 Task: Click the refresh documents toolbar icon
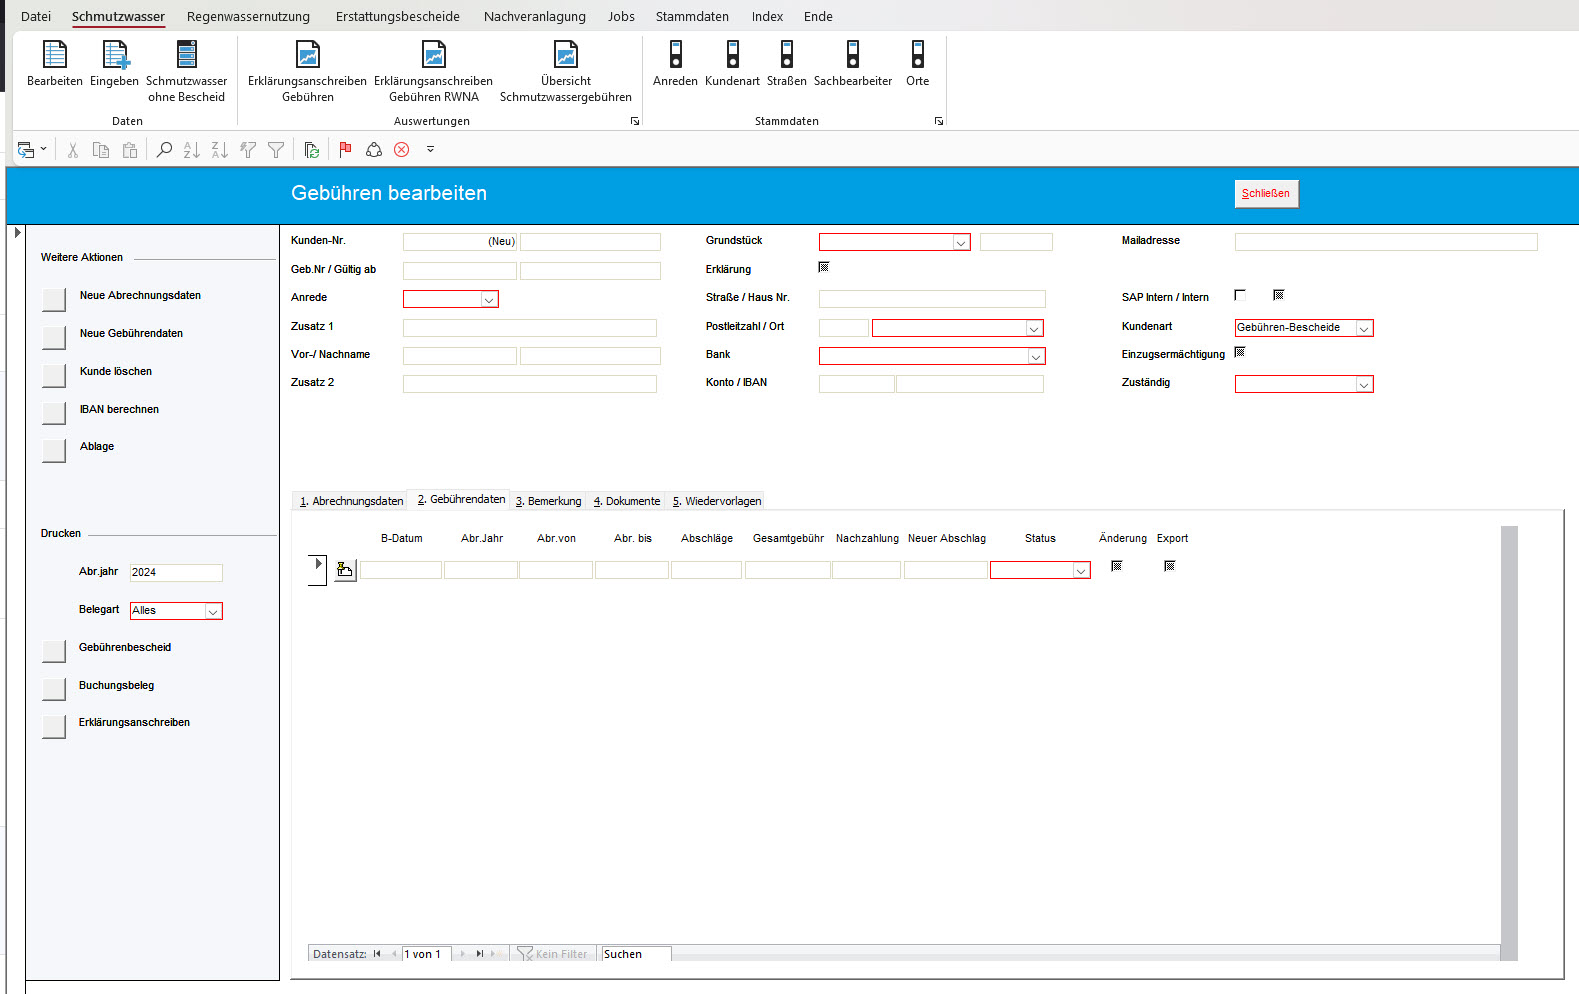[x=312, y=150]
